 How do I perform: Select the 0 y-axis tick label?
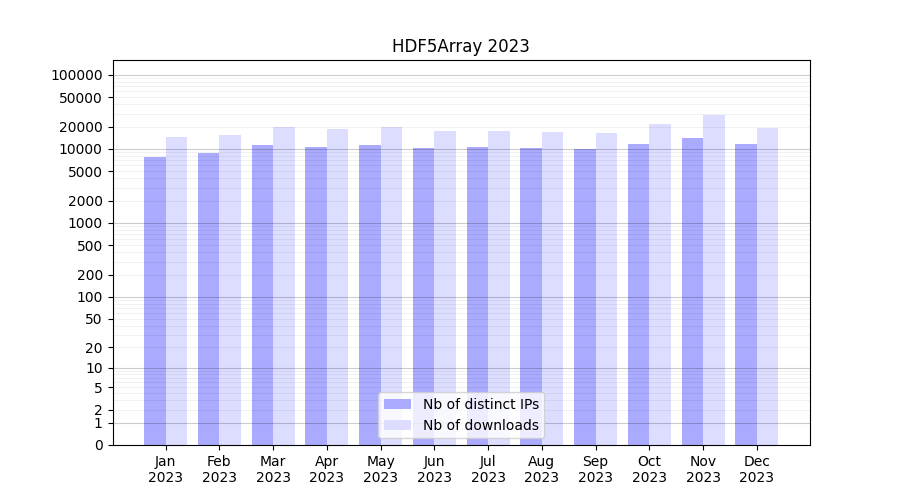[x=98, y=445]
